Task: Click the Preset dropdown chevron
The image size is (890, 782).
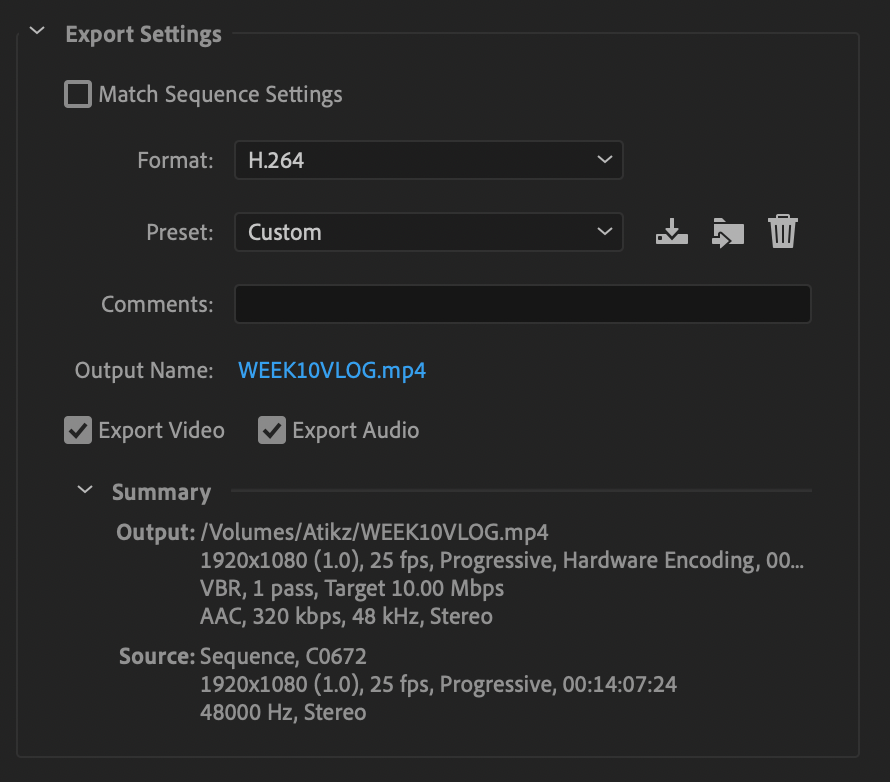Action: 604,231
